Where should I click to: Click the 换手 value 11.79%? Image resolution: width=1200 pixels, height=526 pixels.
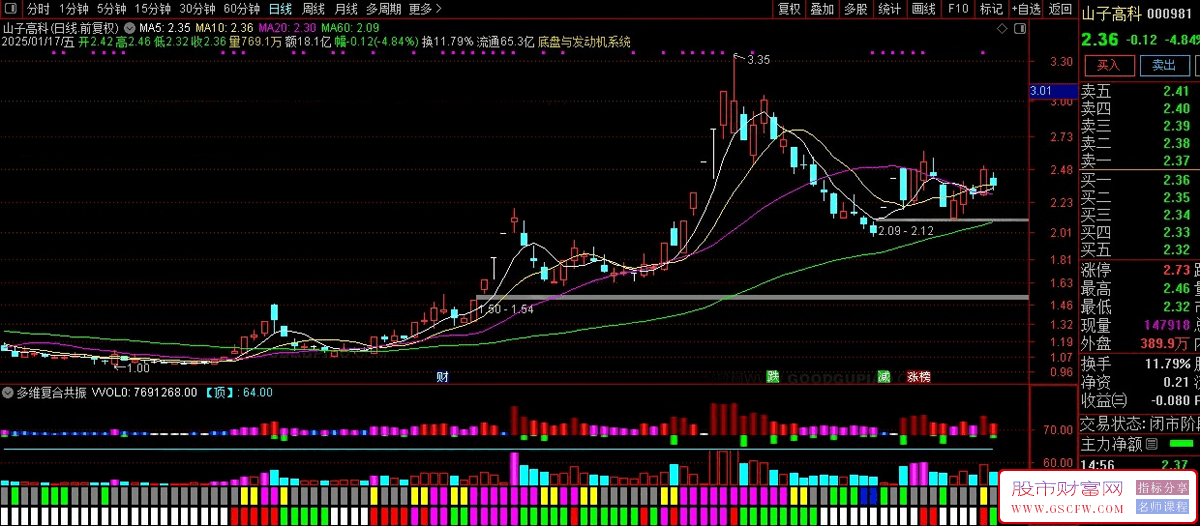pos(1167,362)
